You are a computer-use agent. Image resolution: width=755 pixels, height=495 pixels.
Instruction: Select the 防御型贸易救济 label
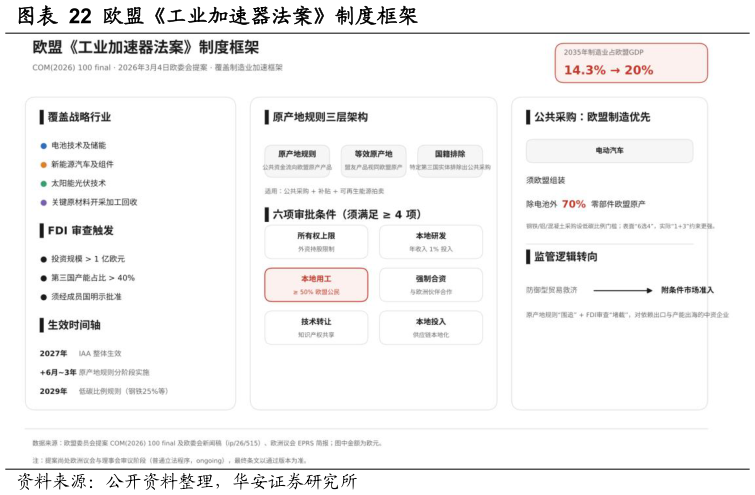coord(551,290)
